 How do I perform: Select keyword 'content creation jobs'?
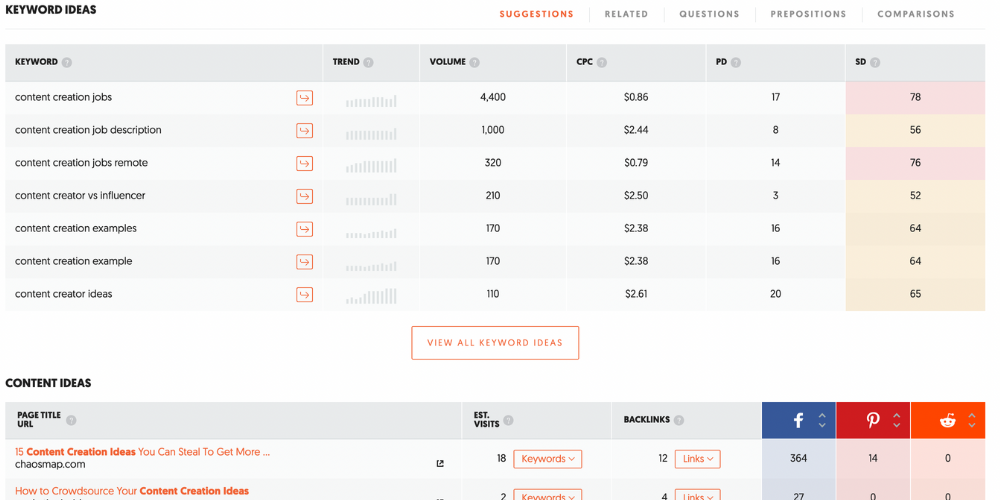[64, 98]
